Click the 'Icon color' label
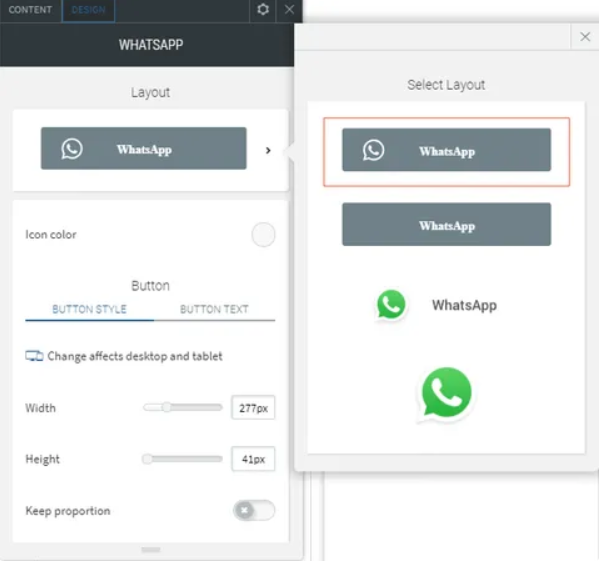This screenshot has width=601, height=563. 51,235
